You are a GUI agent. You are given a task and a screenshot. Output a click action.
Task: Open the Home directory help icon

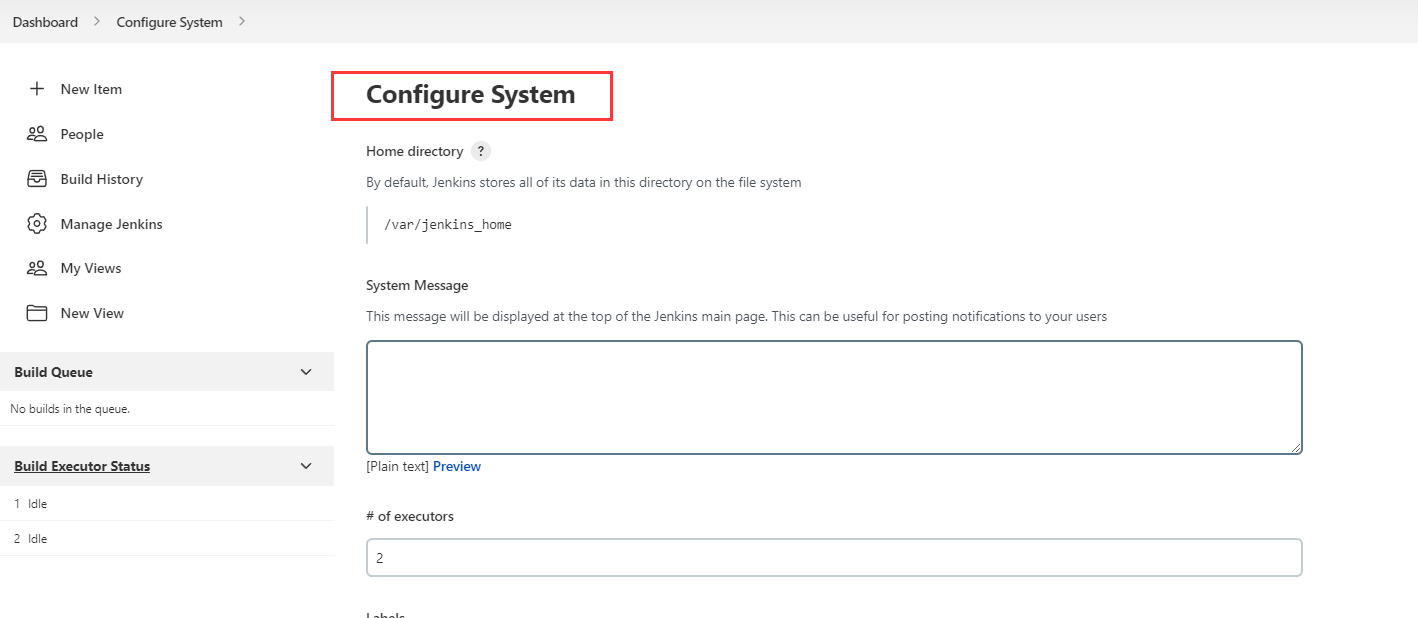(x=481, y=152)
